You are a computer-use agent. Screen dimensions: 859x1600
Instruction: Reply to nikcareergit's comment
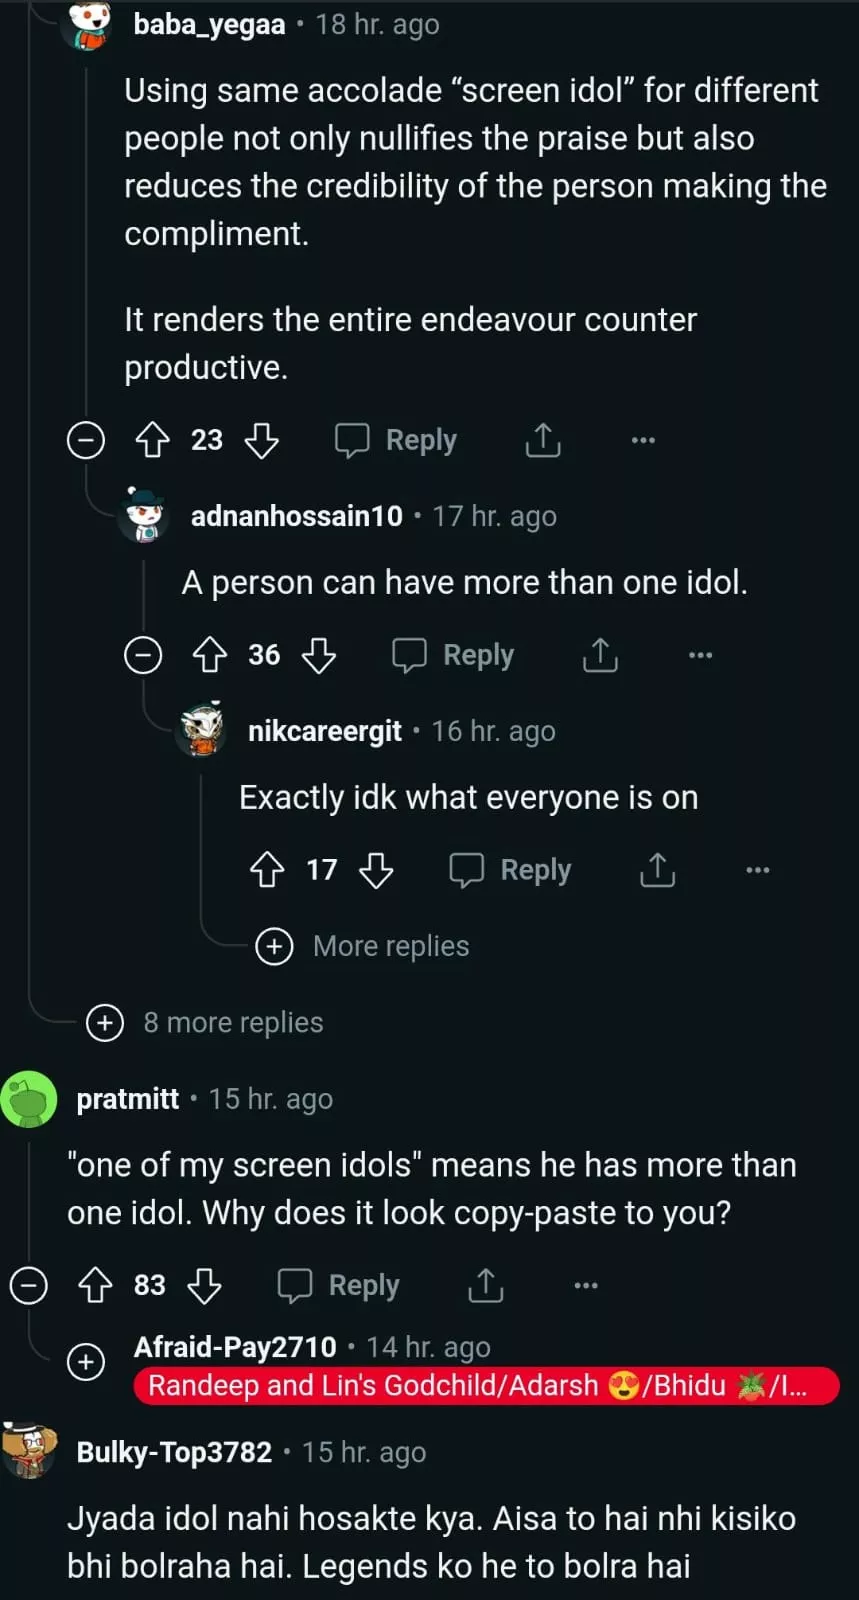(510, 870)
